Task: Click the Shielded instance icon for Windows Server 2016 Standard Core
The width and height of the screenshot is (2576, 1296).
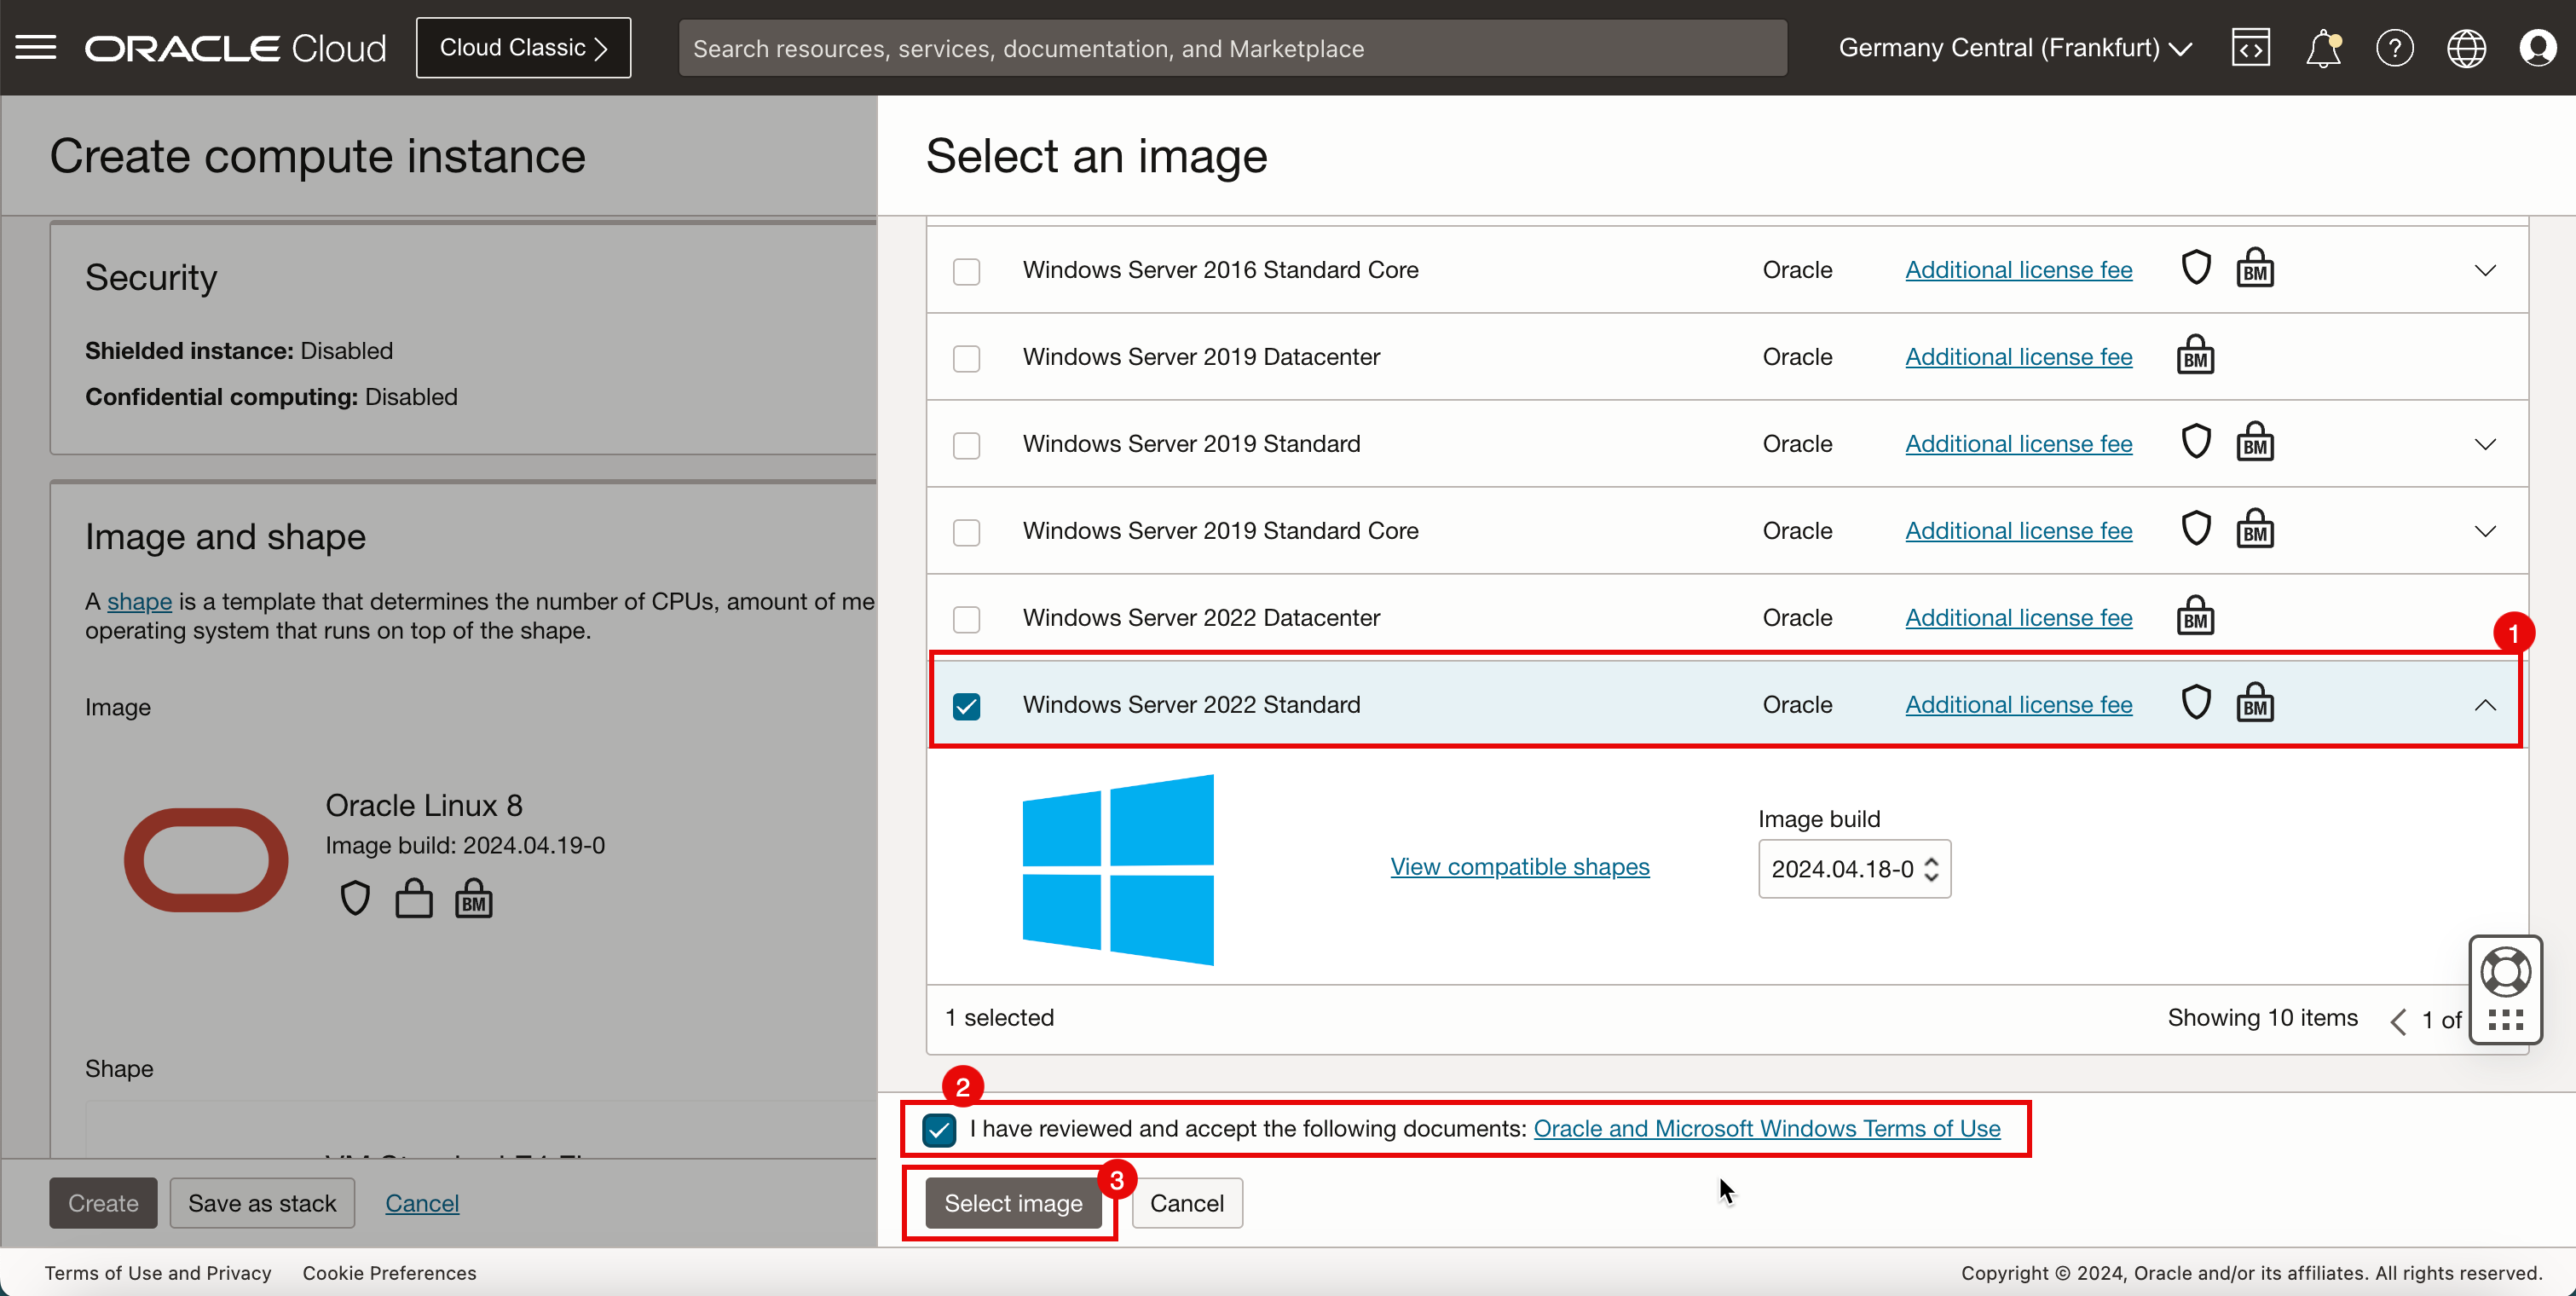Action: [x=2196, y=269]
